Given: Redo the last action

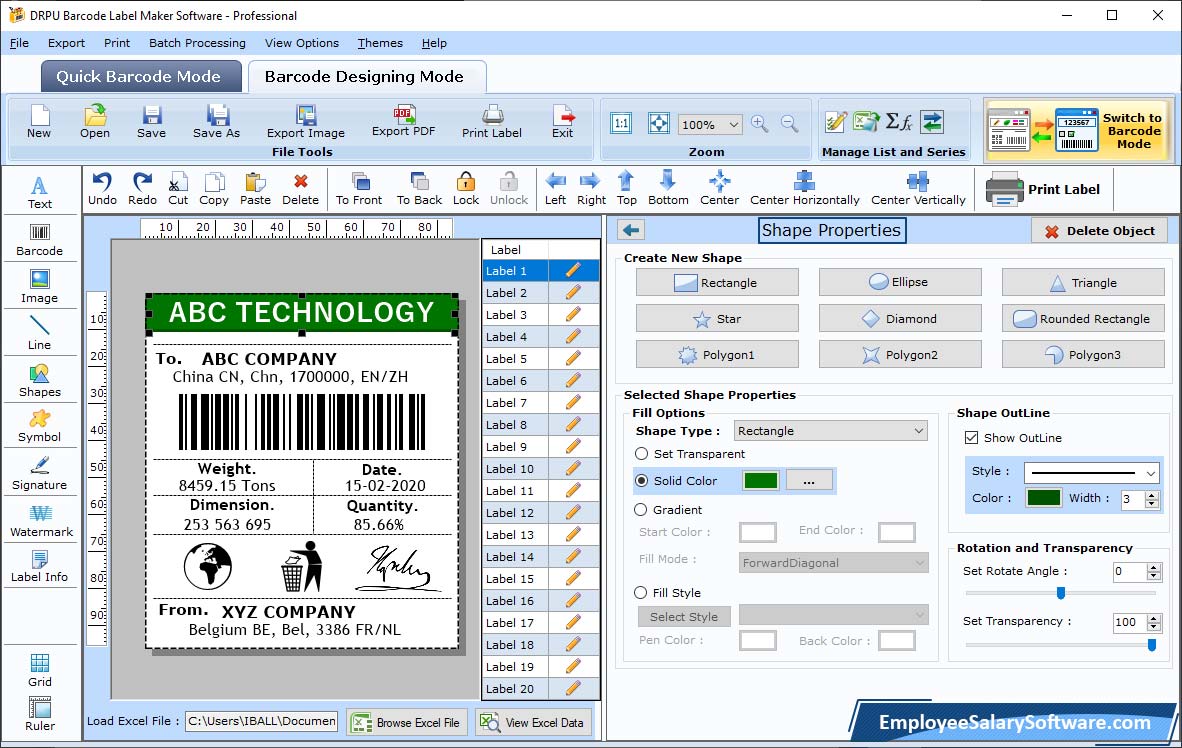Looking at the screenshot, I should (x=142, y=189).
